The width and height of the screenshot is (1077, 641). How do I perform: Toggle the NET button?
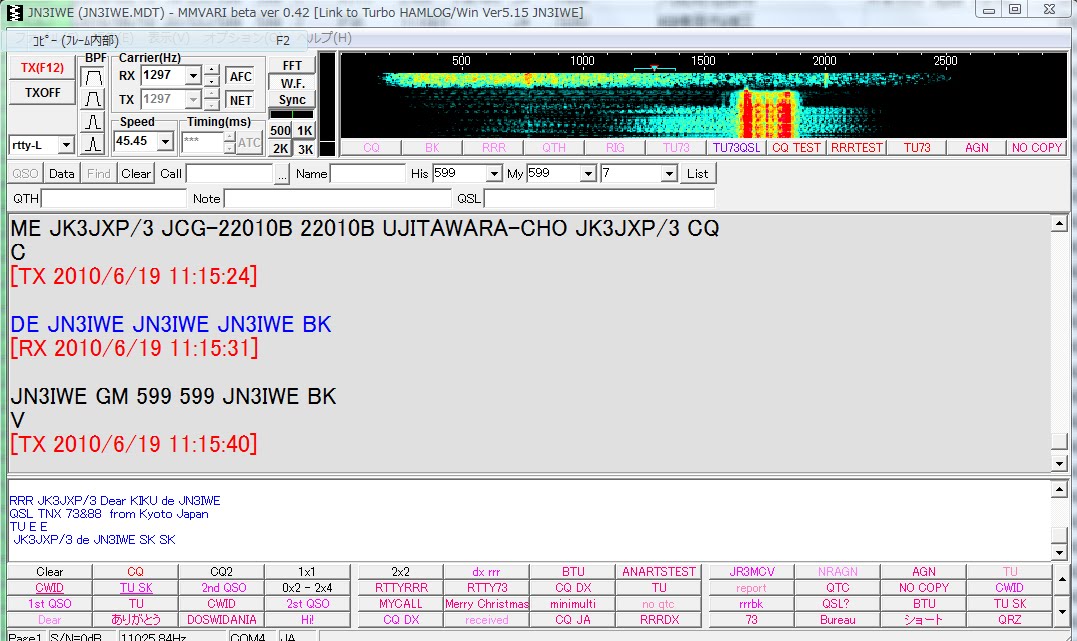240,100
